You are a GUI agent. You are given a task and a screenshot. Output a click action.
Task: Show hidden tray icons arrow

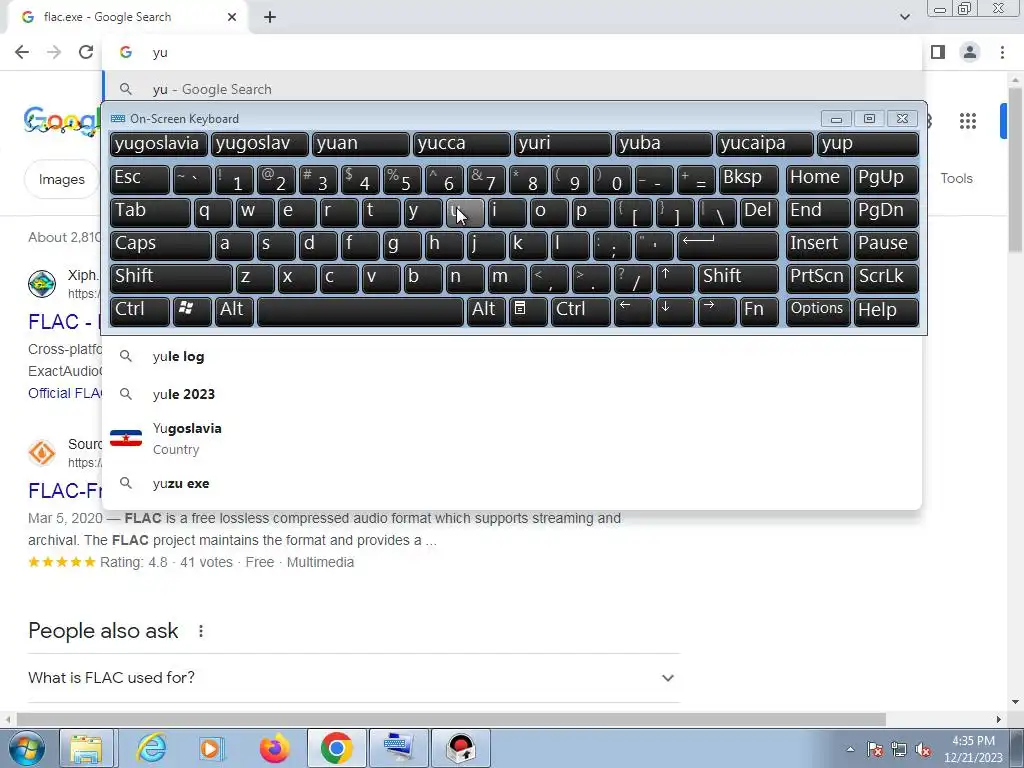tap(850, 749)
